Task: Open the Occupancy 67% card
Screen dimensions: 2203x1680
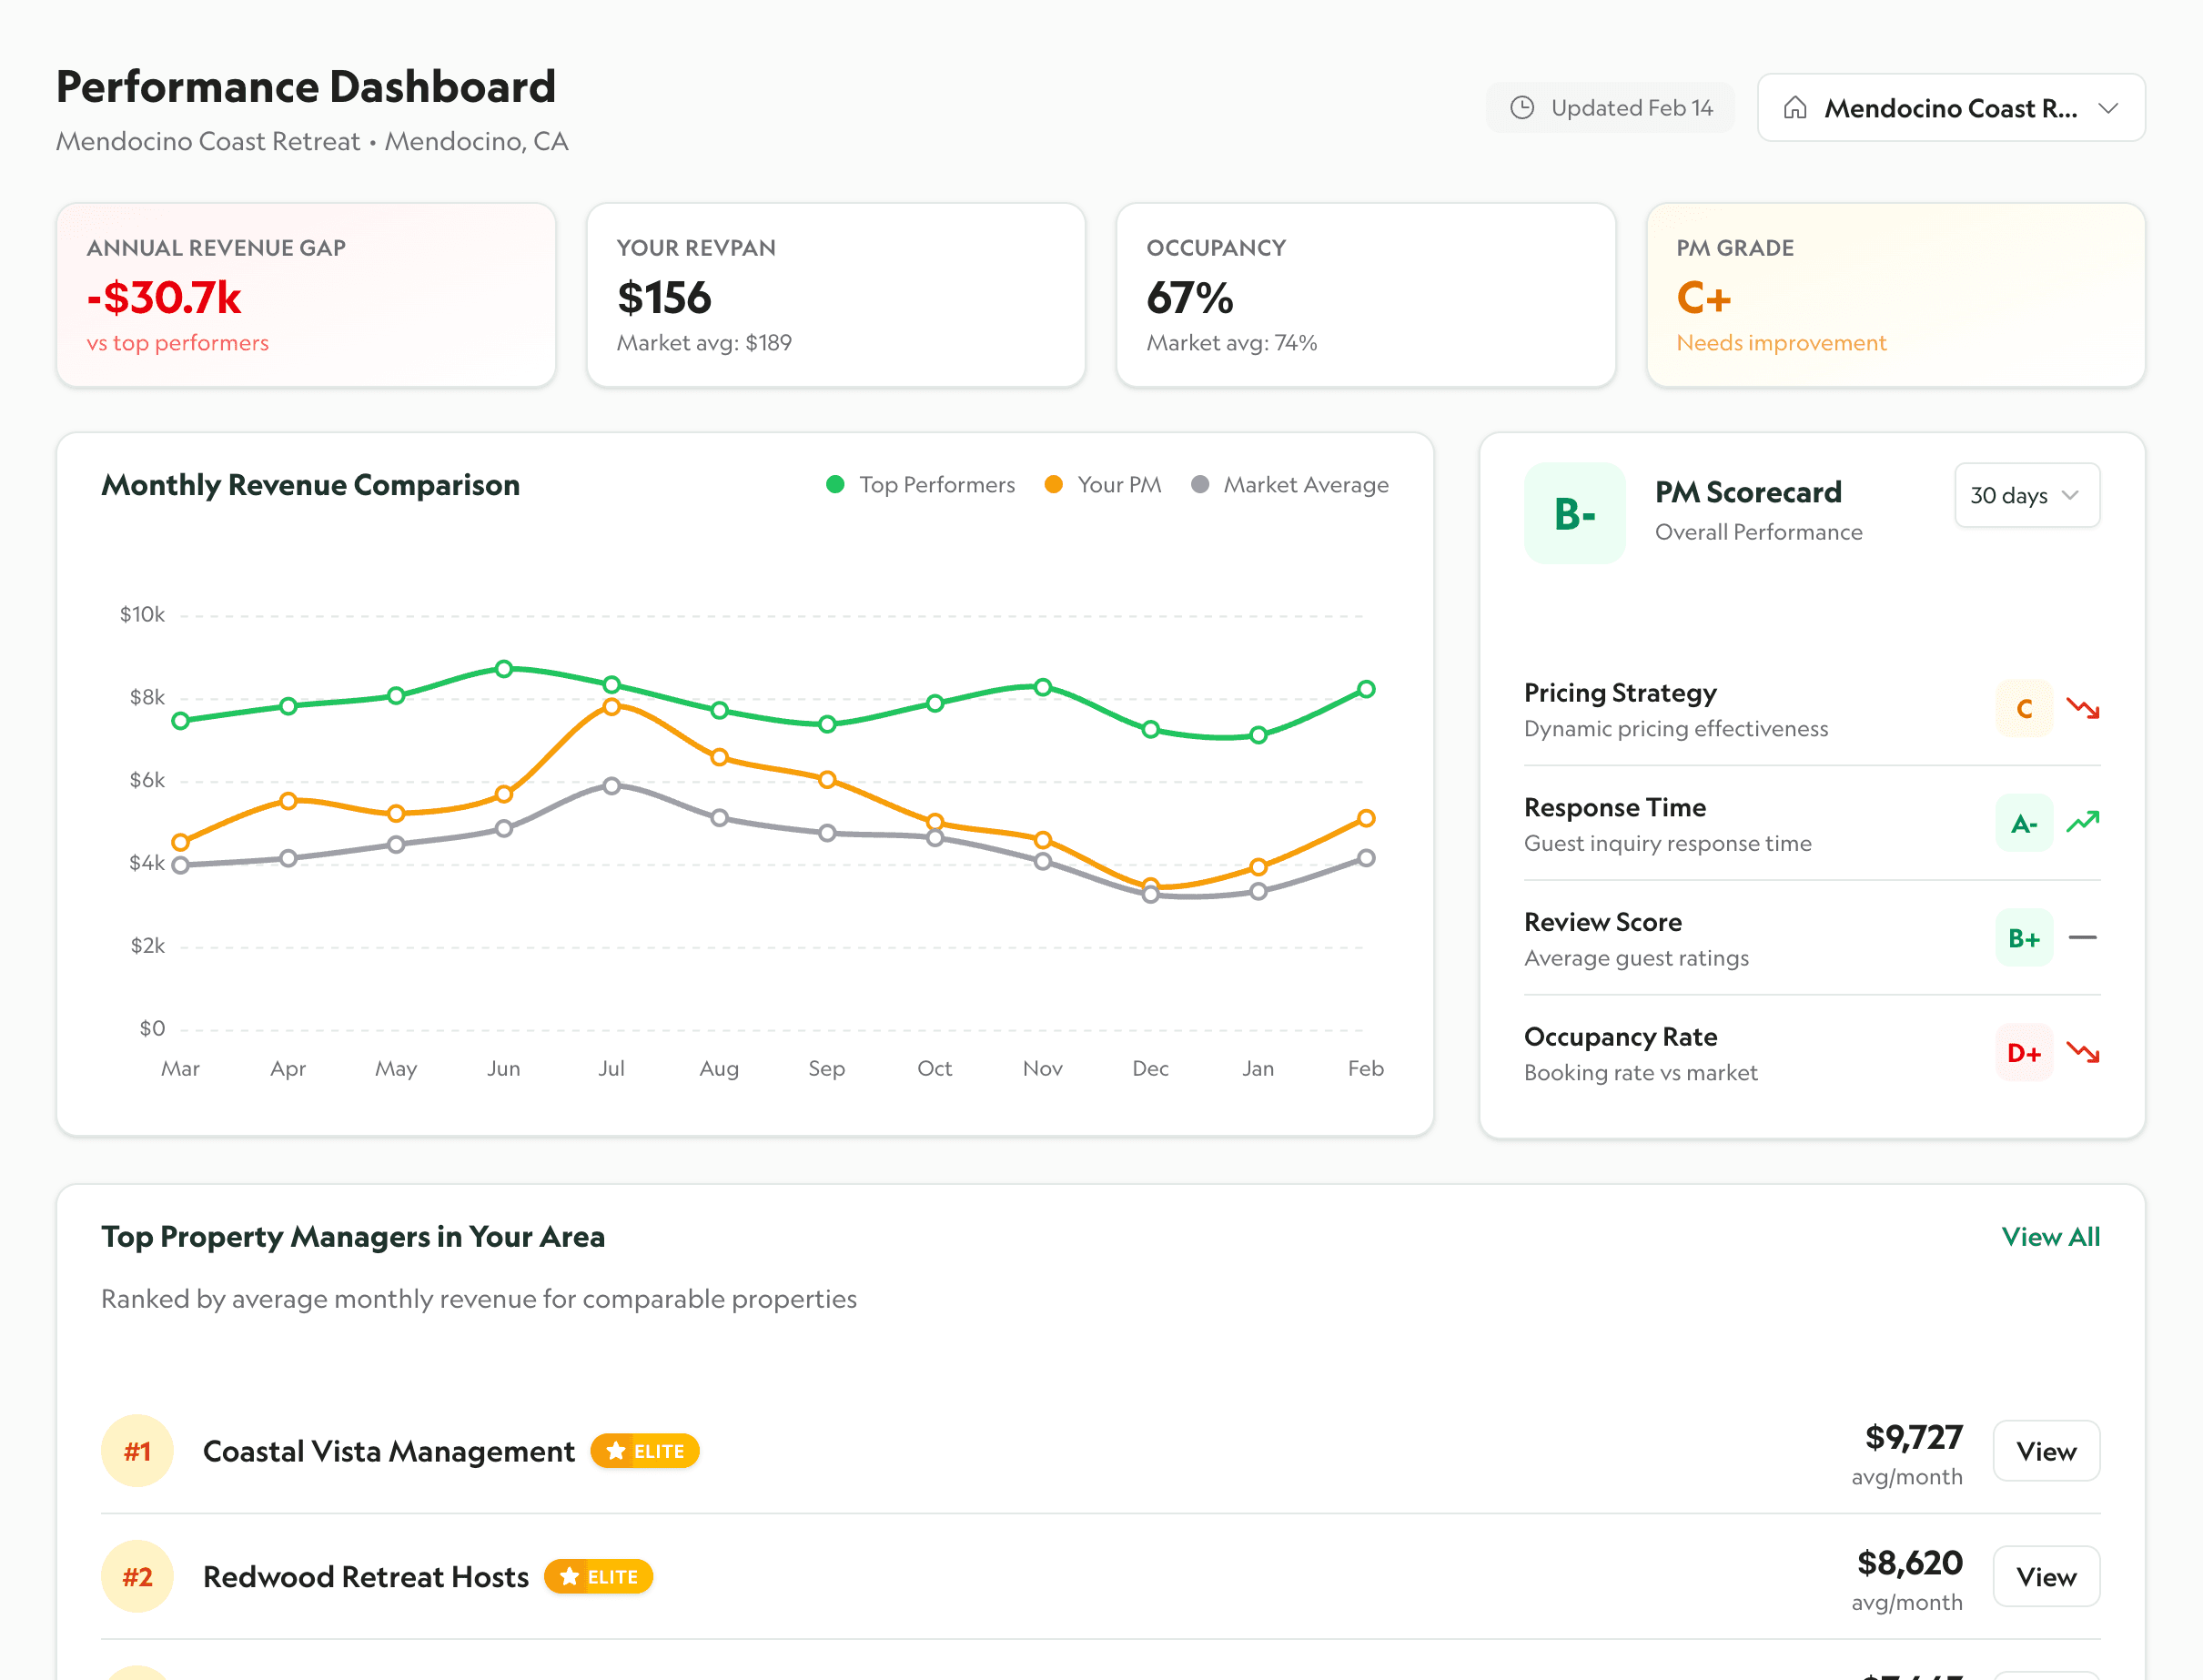Action: (1366, 295)
